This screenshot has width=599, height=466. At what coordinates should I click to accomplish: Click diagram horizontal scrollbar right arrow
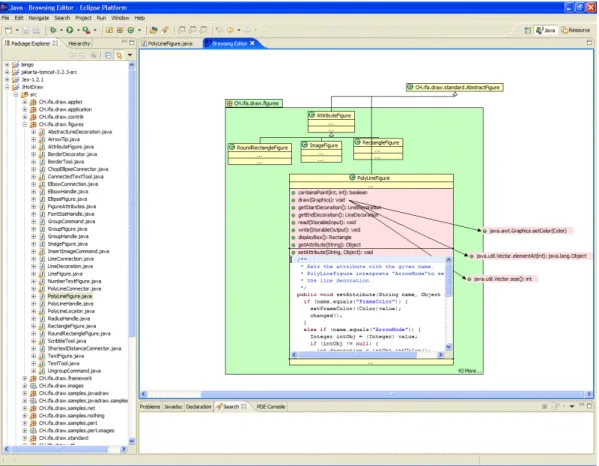(589, 394)
